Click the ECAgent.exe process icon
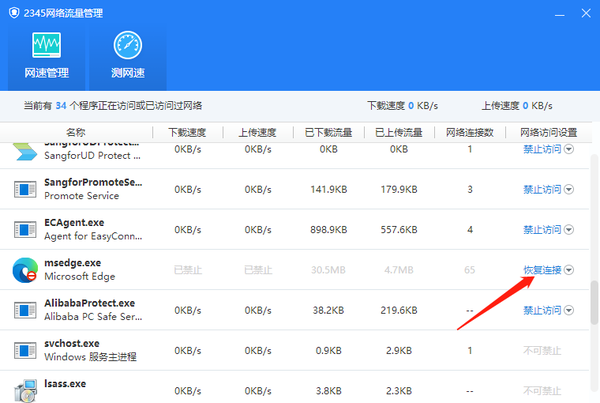Viewport: 600px width, 403px height. point(24,229)
